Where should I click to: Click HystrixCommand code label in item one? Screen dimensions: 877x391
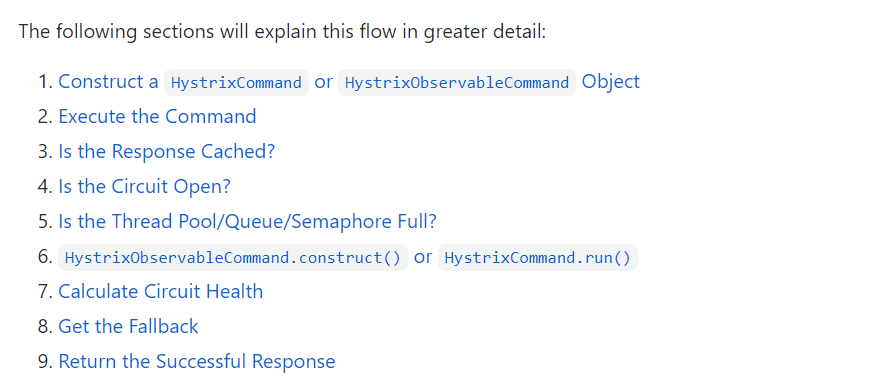pyautogui.click(x=236, y=83)
